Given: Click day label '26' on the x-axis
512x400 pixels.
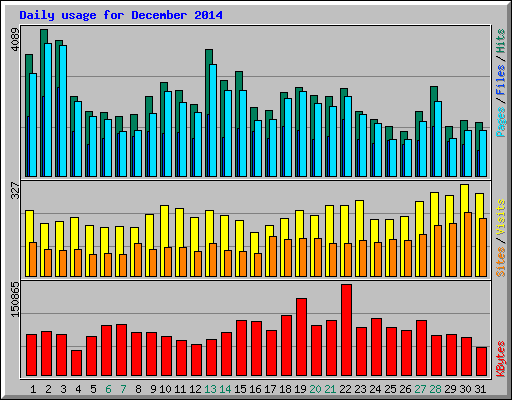Looking at the screenshot, I should (x=405, y=389).
